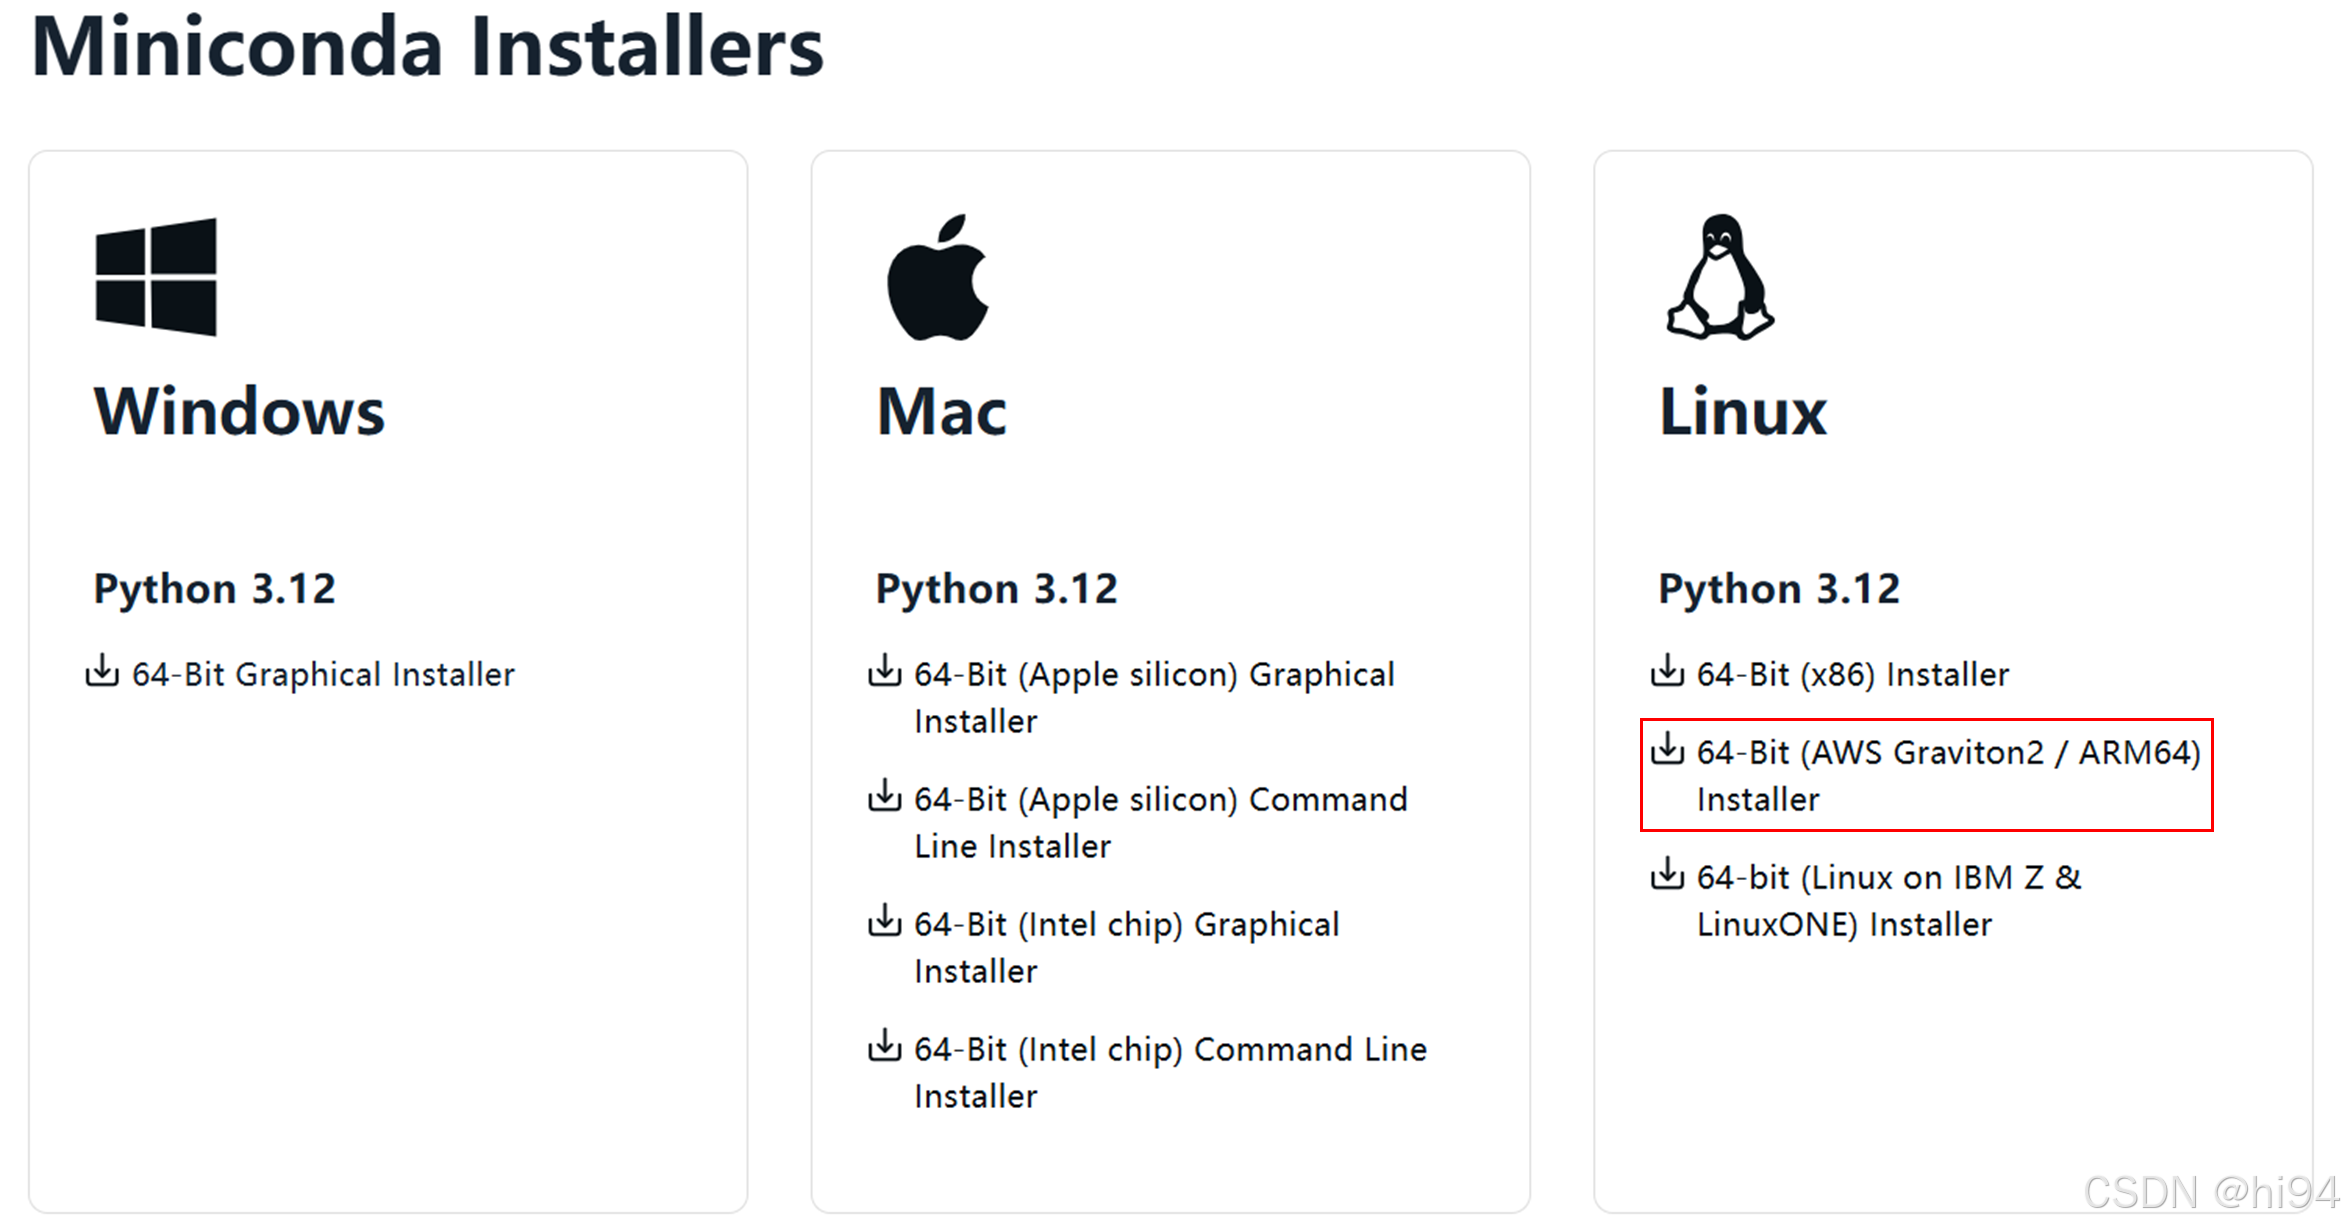The image size is (2345, 1231).
Task: Click the Apple logo icon
Action: click(938, 277)
